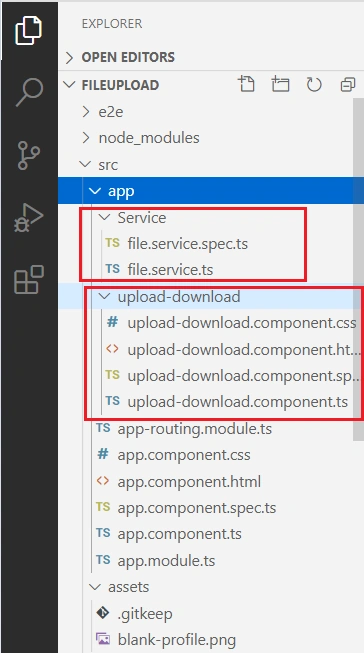This screenshot has width=364, height=653.
Task: Open the Run and Debug view
Action: (x=29, y=217)
